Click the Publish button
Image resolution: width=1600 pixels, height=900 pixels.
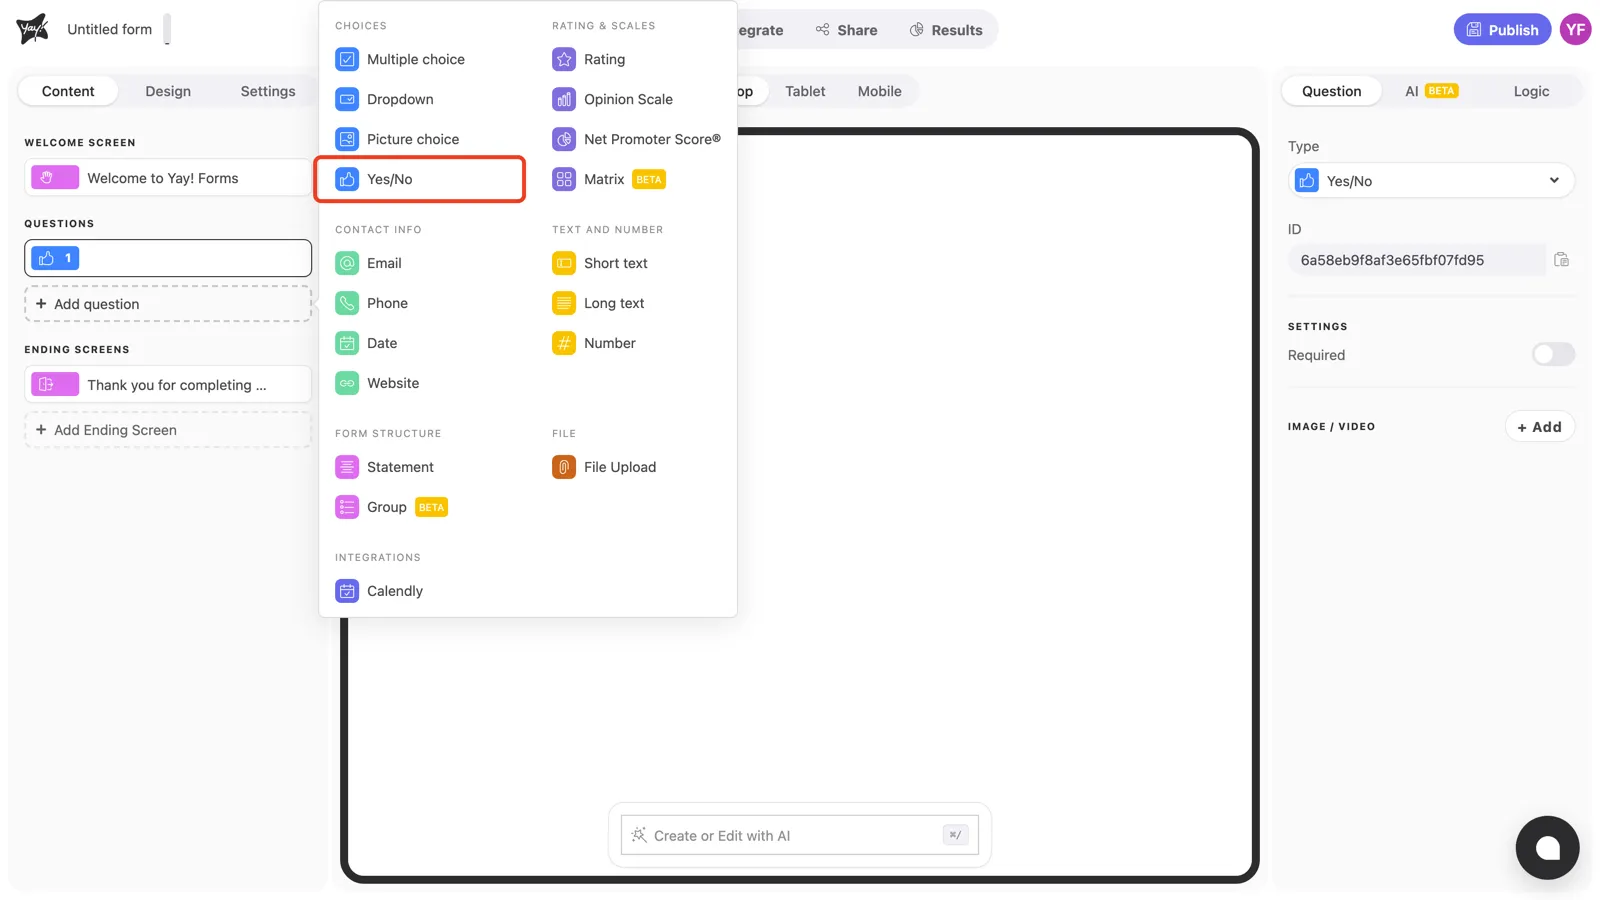[1502, 30]
